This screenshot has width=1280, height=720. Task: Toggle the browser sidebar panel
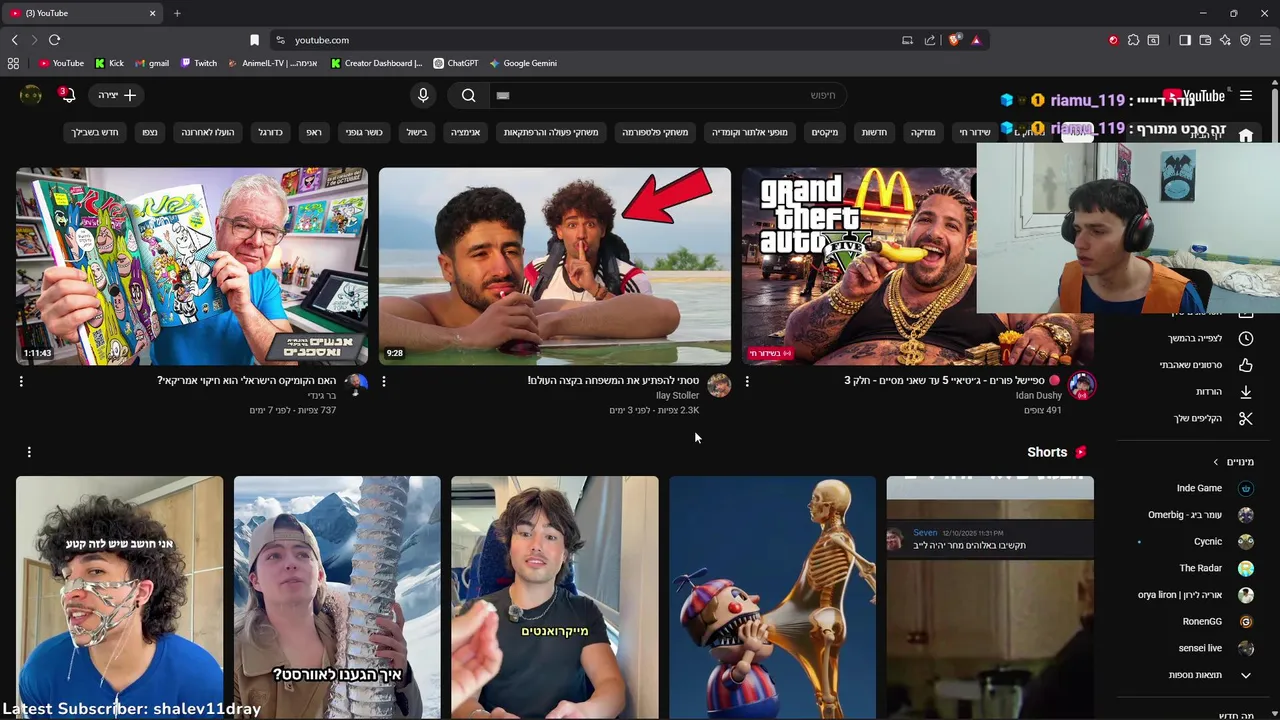[x=1185, y=40]
